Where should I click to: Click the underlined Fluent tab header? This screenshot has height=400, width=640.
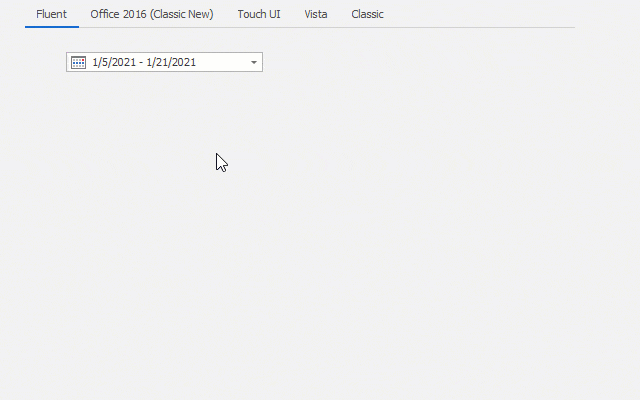[51, 14]
